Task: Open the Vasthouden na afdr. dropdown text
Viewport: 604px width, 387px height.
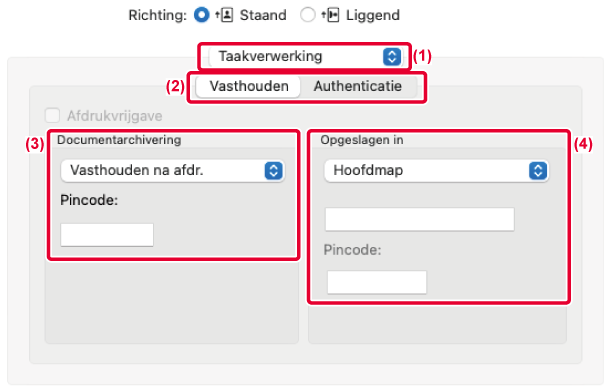Action: click(137, 170)
